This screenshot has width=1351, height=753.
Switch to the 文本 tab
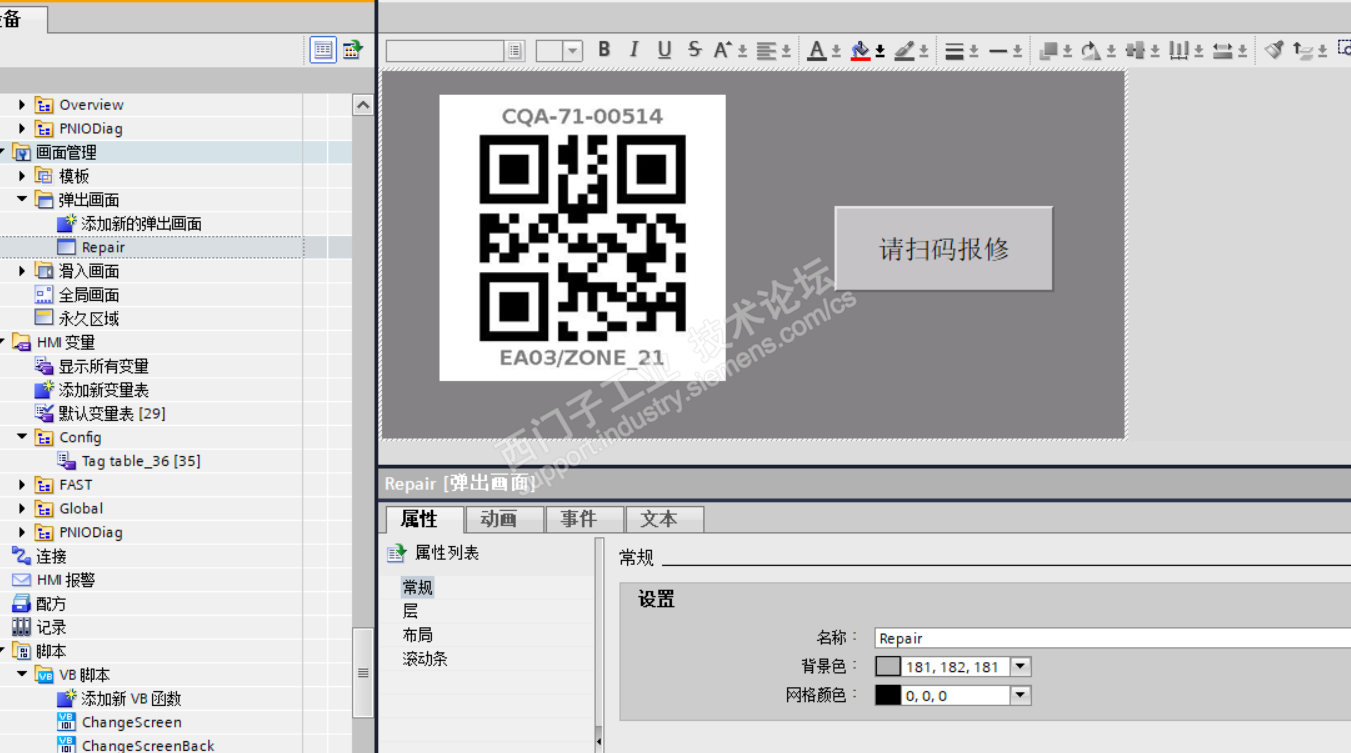[664, 519]
